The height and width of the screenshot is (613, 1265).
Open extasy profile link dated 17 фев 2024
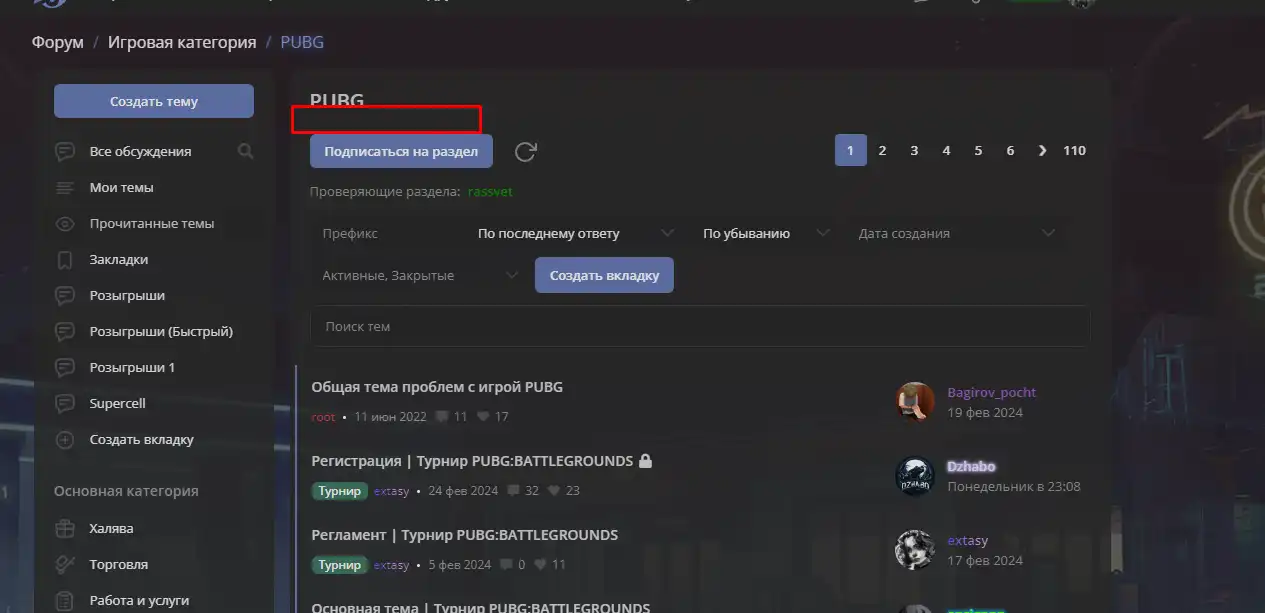click(x=967, y=540)
